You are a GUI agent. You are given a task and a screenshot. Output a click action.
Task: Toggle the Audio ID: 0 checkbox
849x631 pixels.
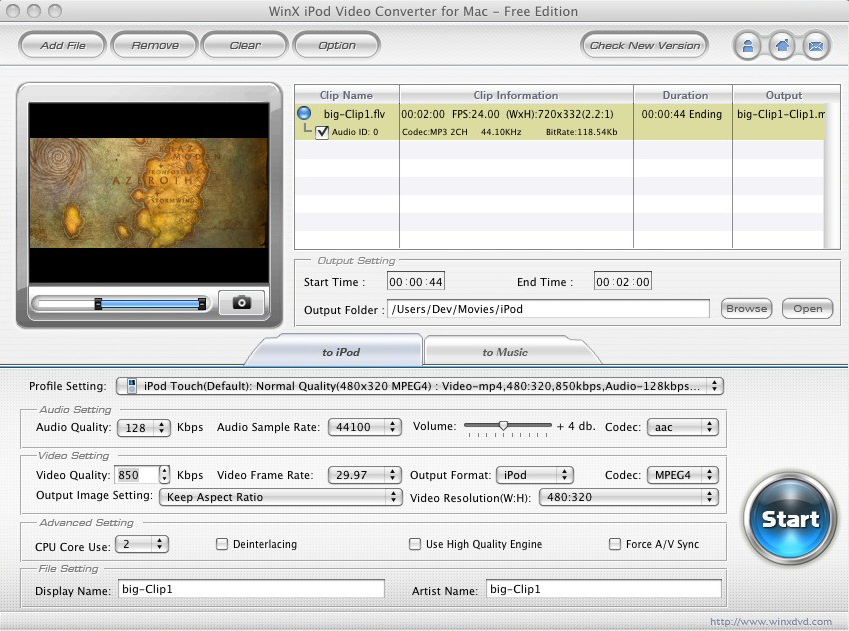(322, 132)
